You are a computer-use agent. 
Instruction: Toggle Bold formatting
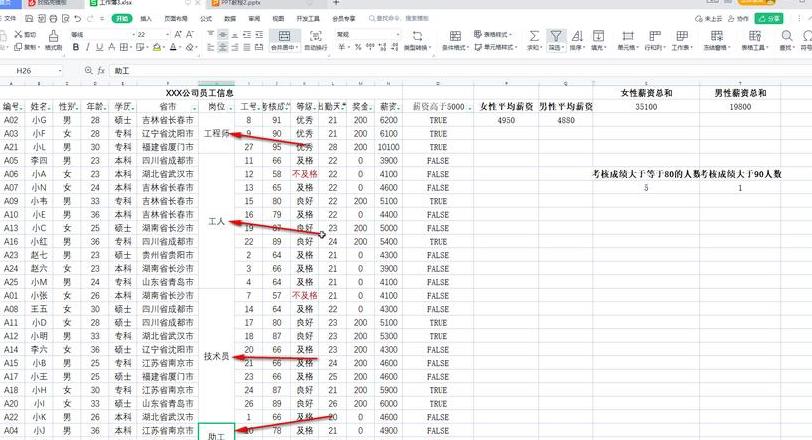[x=76, y=47]
